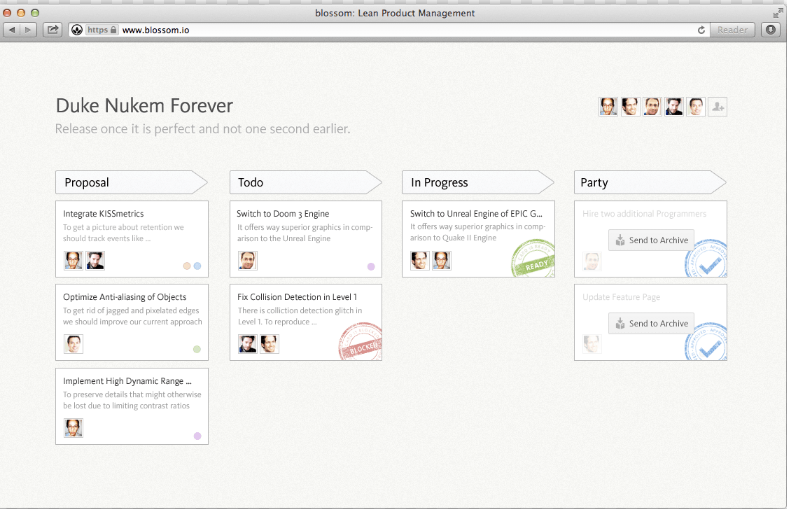Click the green label dot on Anti-aliasing card

pos(197,350)
